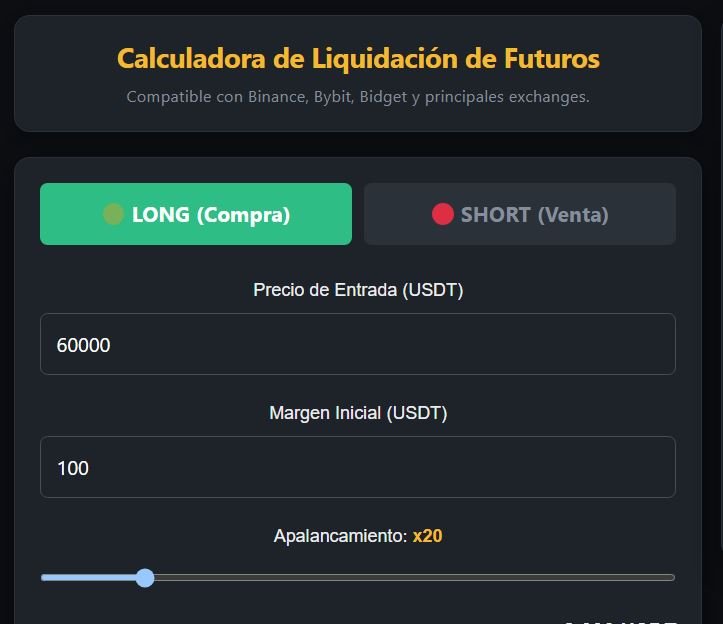Image resolution: width=723 pixels, height=624 pixels.
Task: Focus the Margen Inicial input field
Action: coord(358,467)
